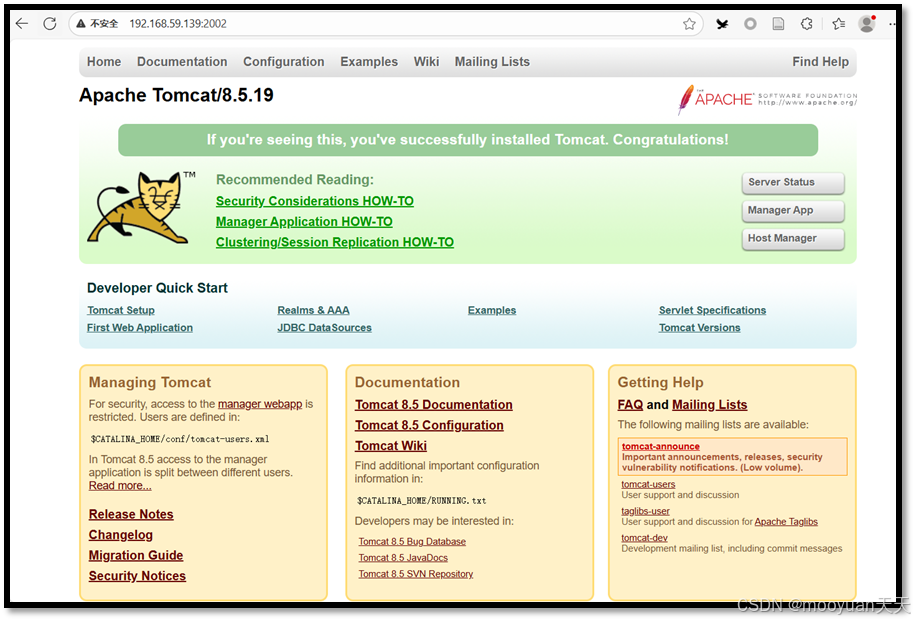Open the Tomcat Wiki link
The width and height of the screenshot is (915, 621).
pos(391,446)
